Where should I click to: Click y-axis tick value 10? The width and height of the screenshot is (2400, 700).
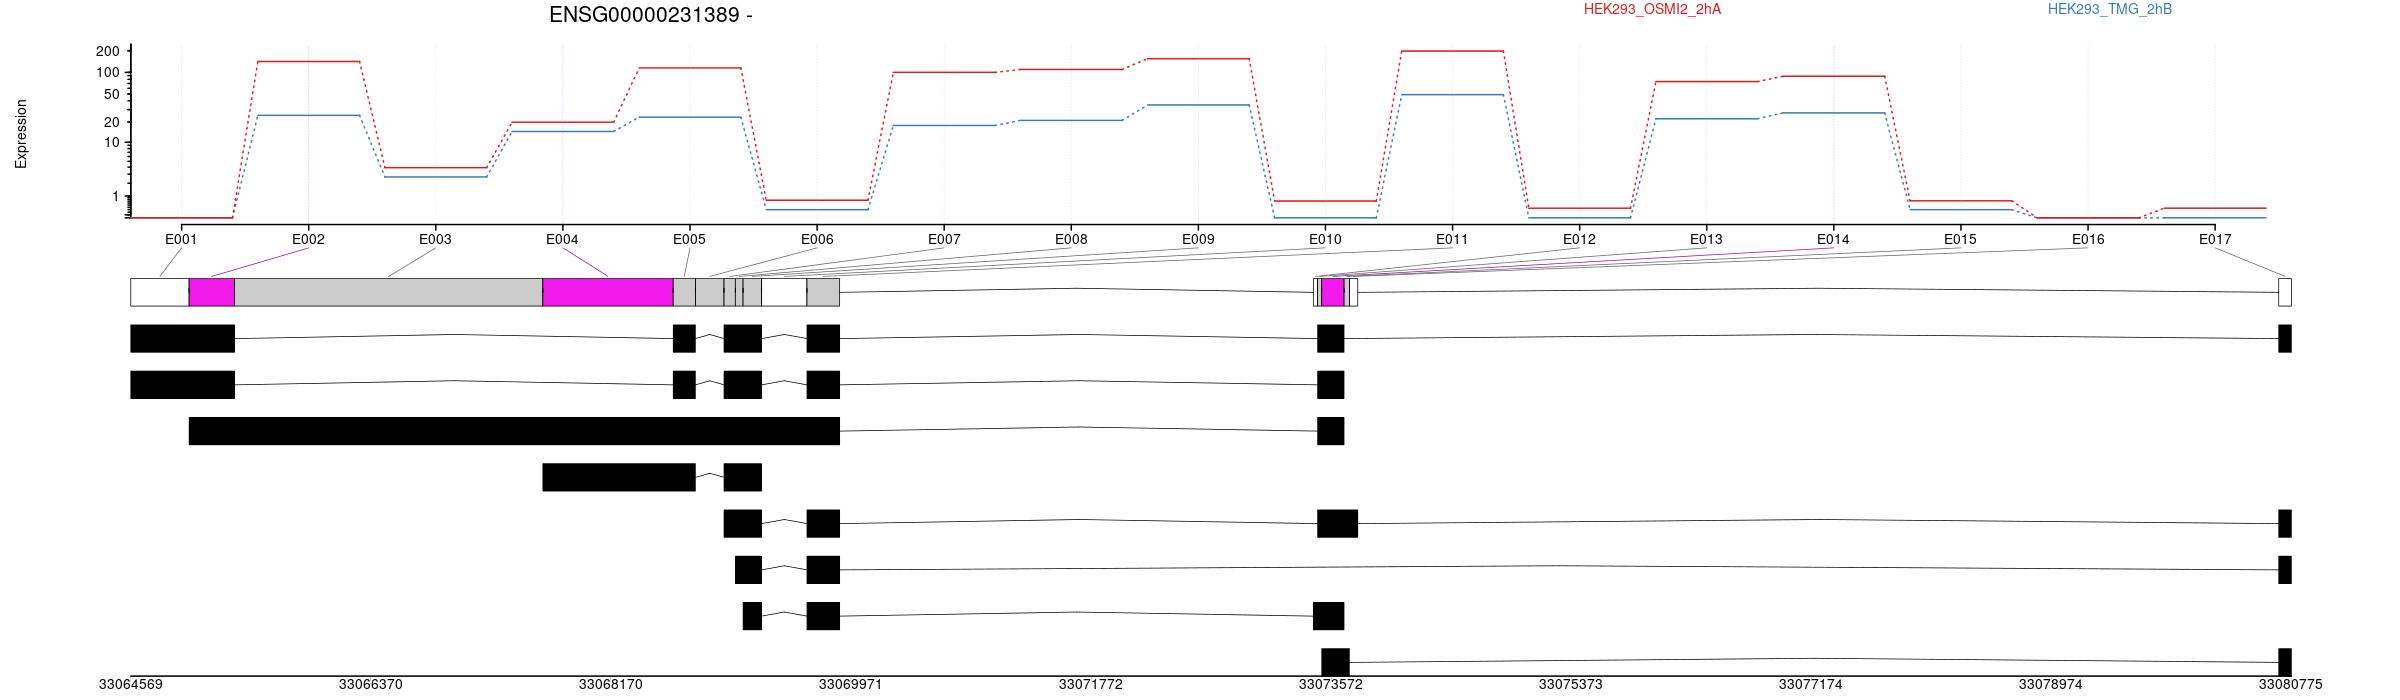click(x=112, y=142)
